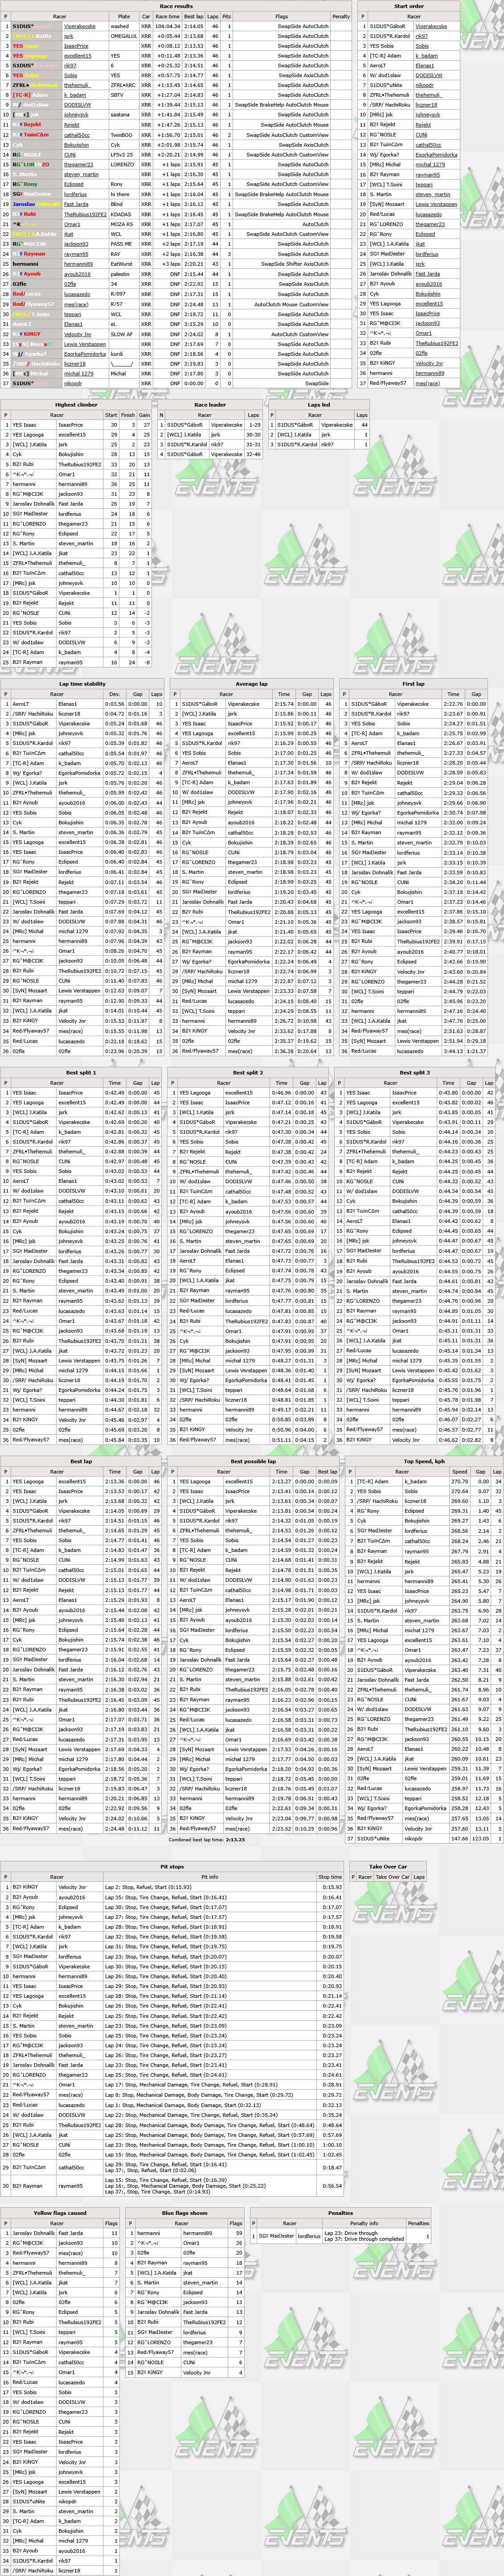Open DODISLVW link in Race results table
This screenshot has height=2576, width=504.
[77, 105]
